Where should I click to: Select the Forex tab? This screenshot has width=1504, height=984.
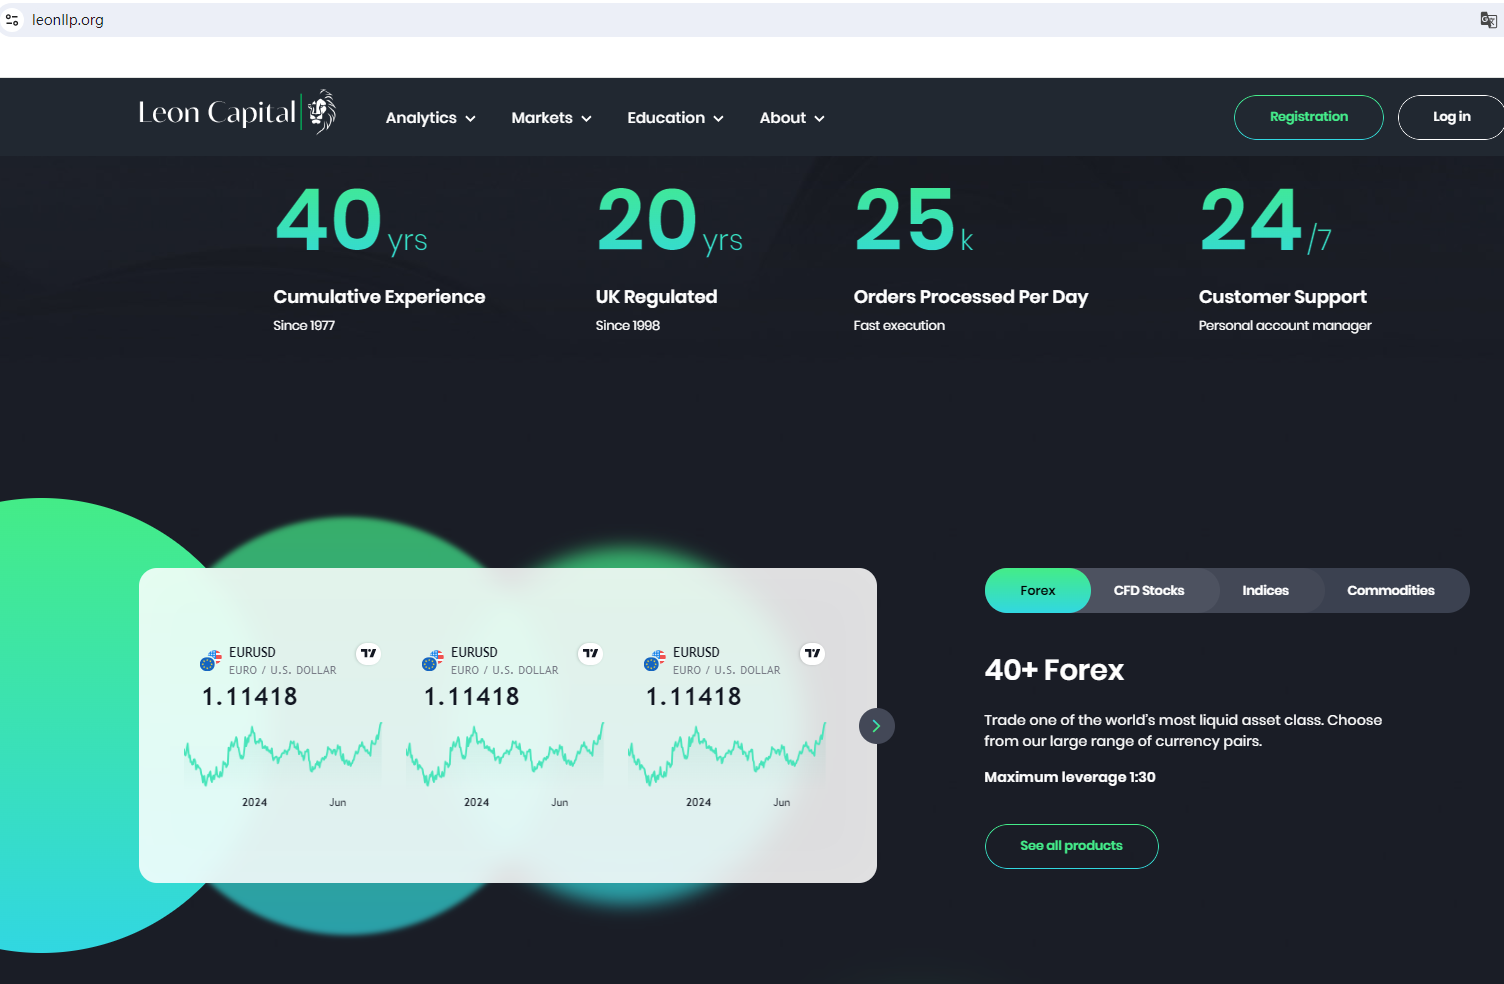[1037, 591]
